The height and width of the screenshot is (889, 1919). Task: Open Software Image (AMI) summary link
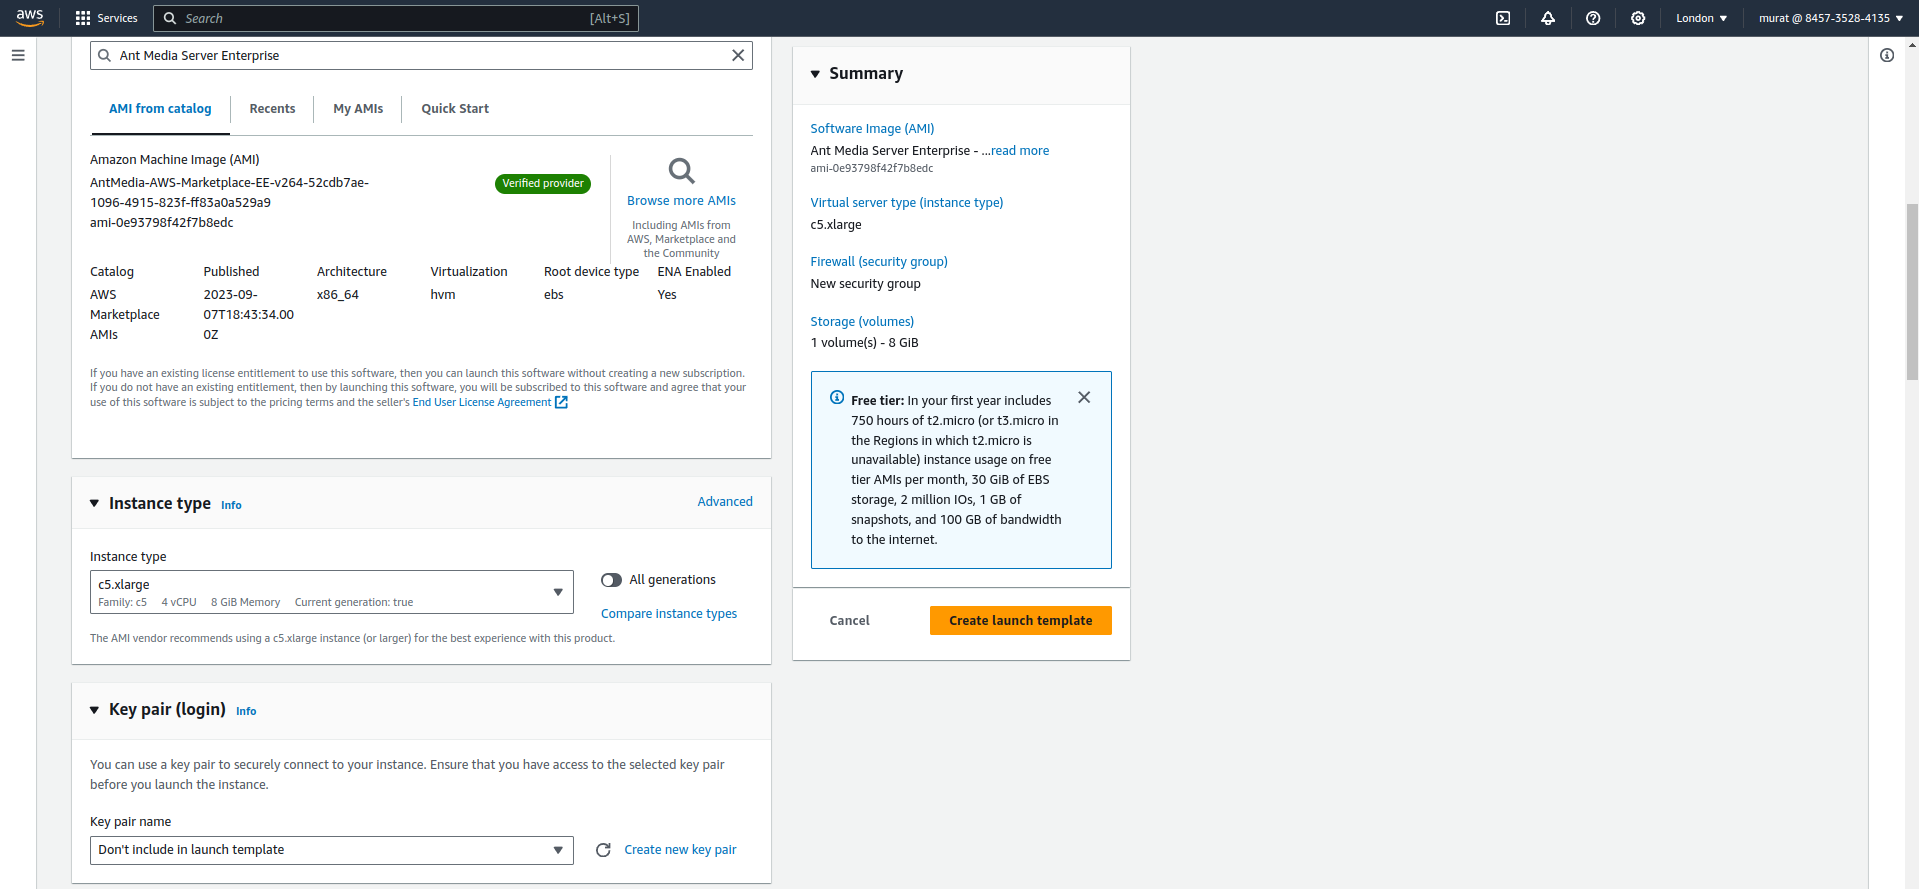(872, 129)
